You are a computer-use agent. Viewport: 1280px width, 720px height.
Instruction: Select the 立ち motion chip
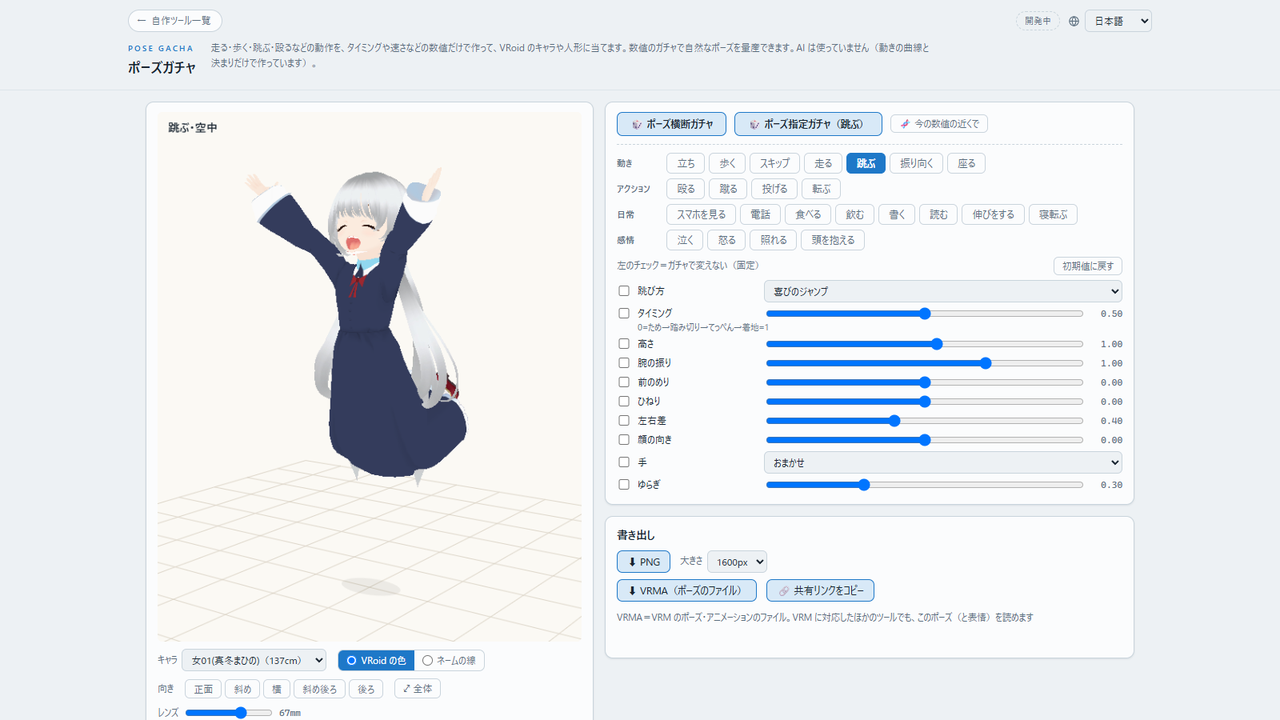[x=686, y=163]
